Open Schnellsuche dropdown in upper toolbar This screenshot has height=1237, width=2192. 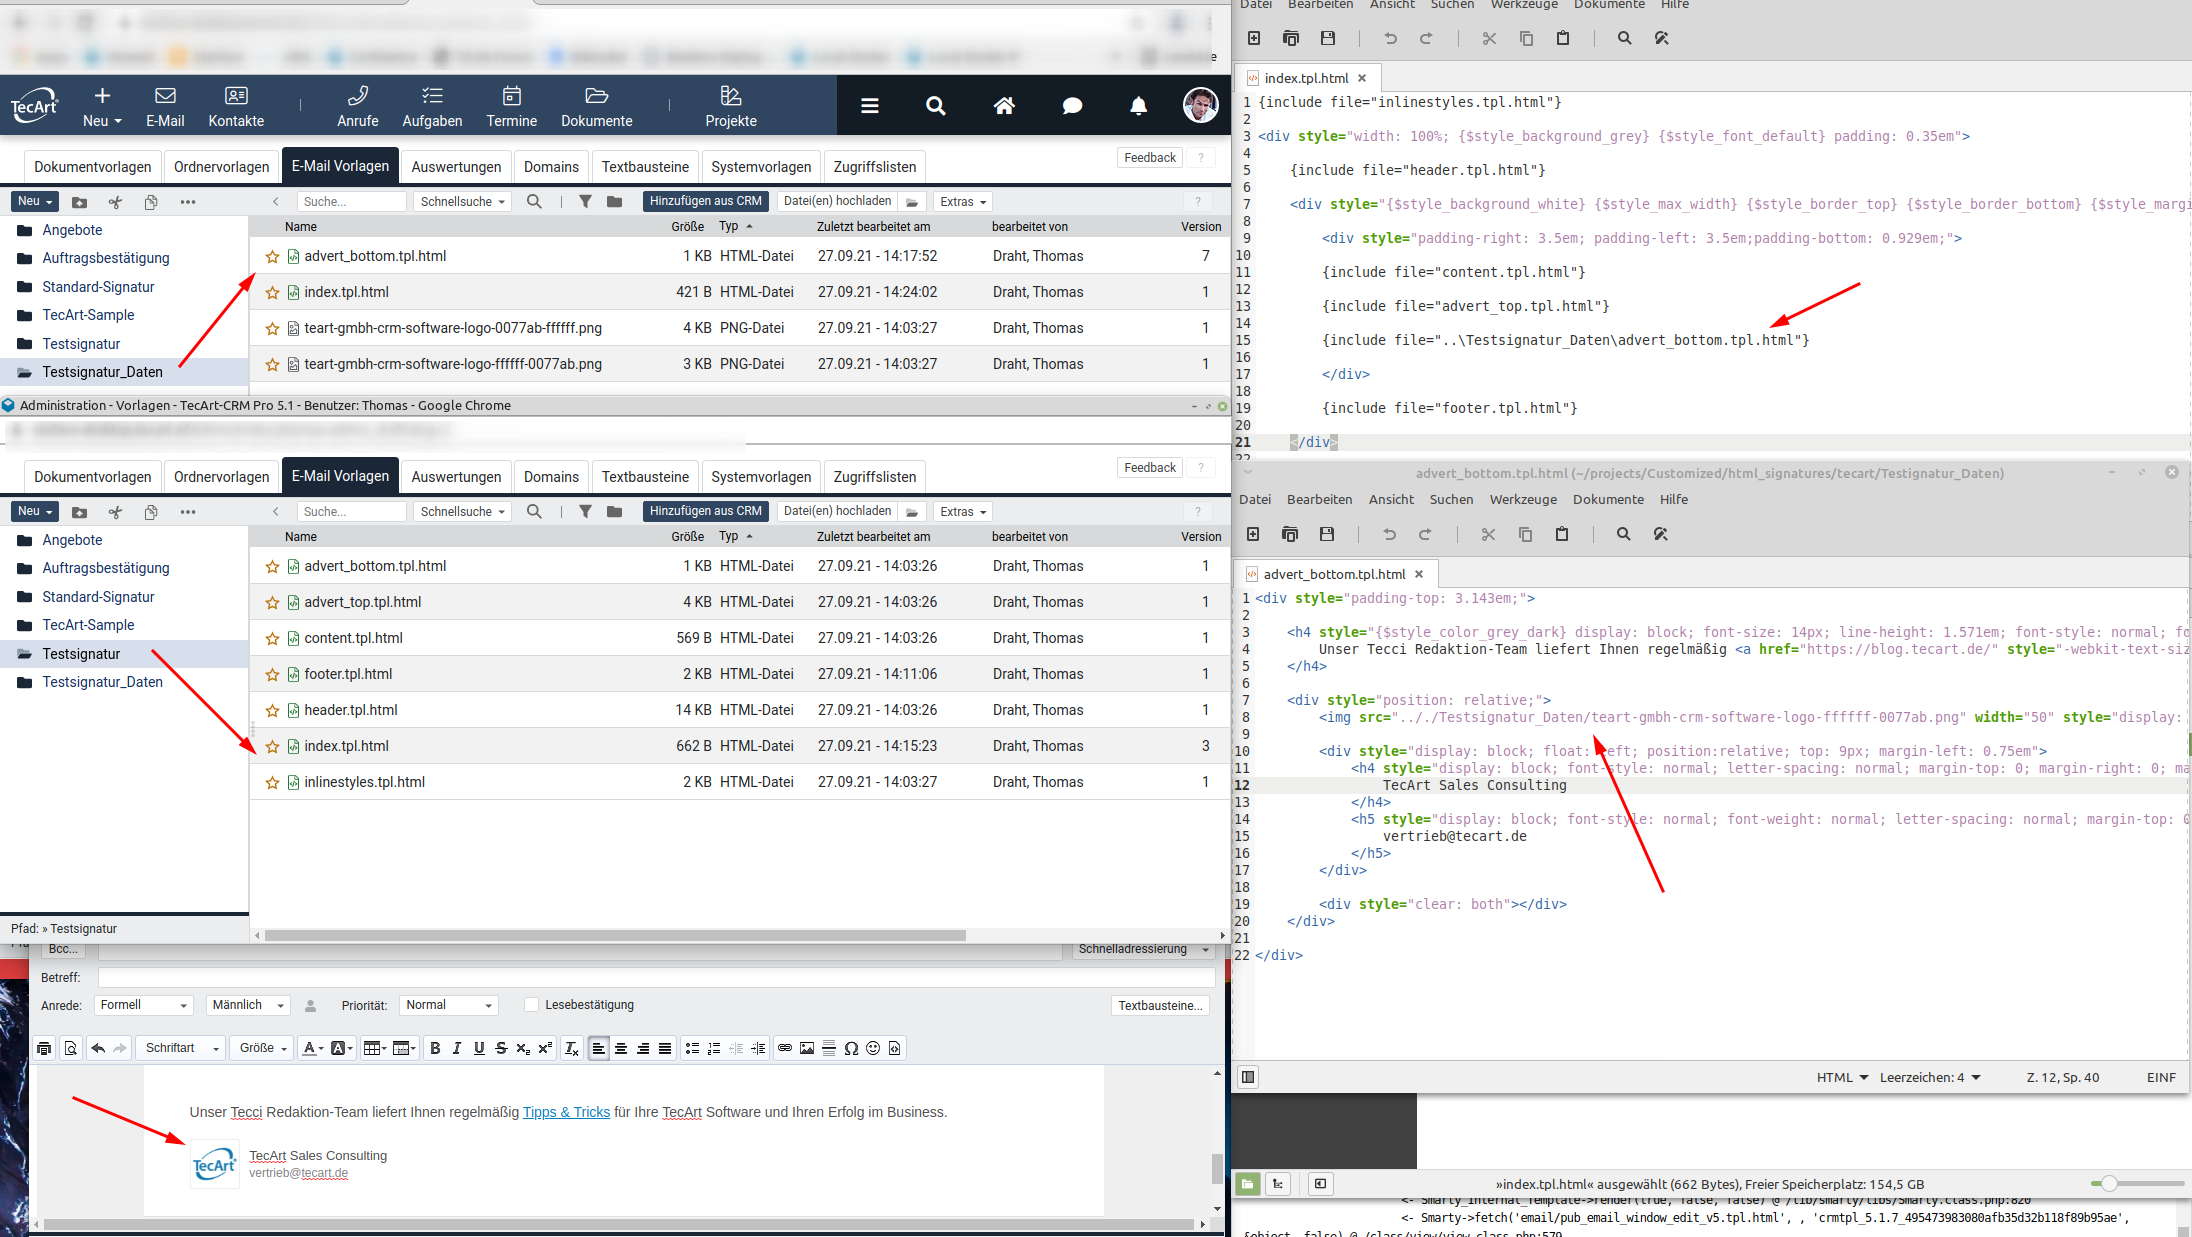(x=462, y=202)
